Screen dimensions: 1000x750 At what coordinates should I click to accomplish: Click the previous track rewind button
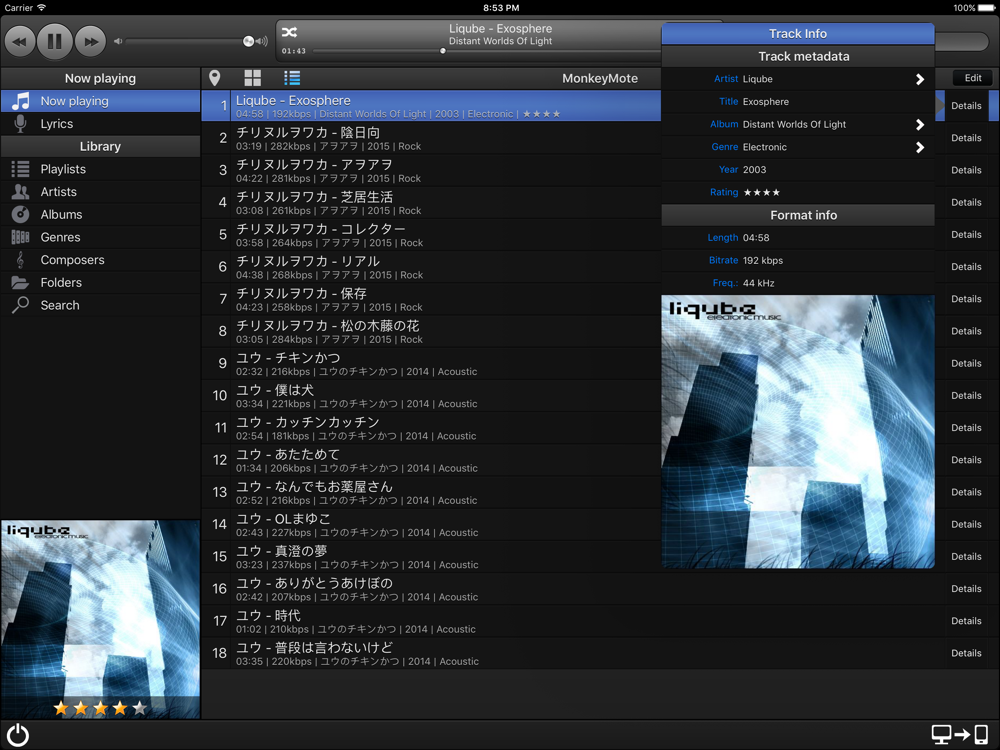click(x=20, y=41)
